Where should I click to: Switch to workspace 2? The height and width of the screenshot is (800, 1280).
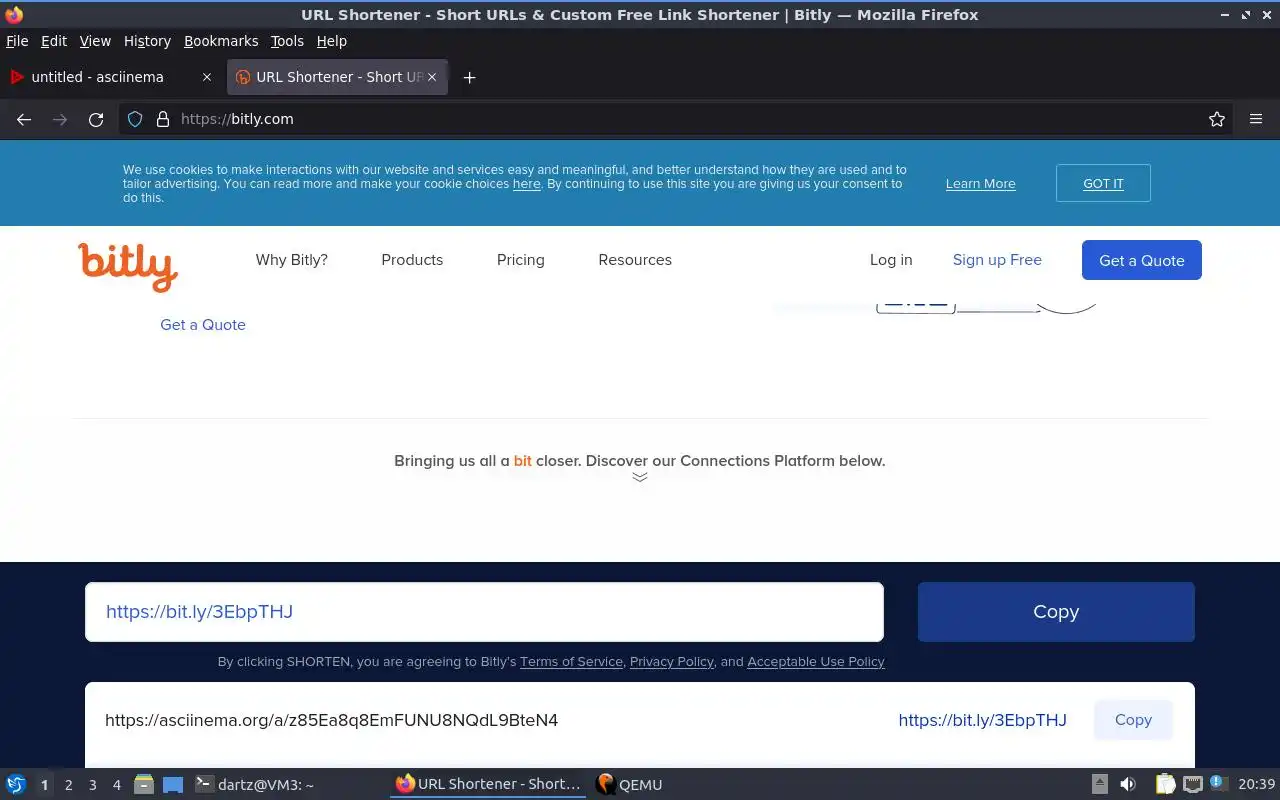[68, 785]
